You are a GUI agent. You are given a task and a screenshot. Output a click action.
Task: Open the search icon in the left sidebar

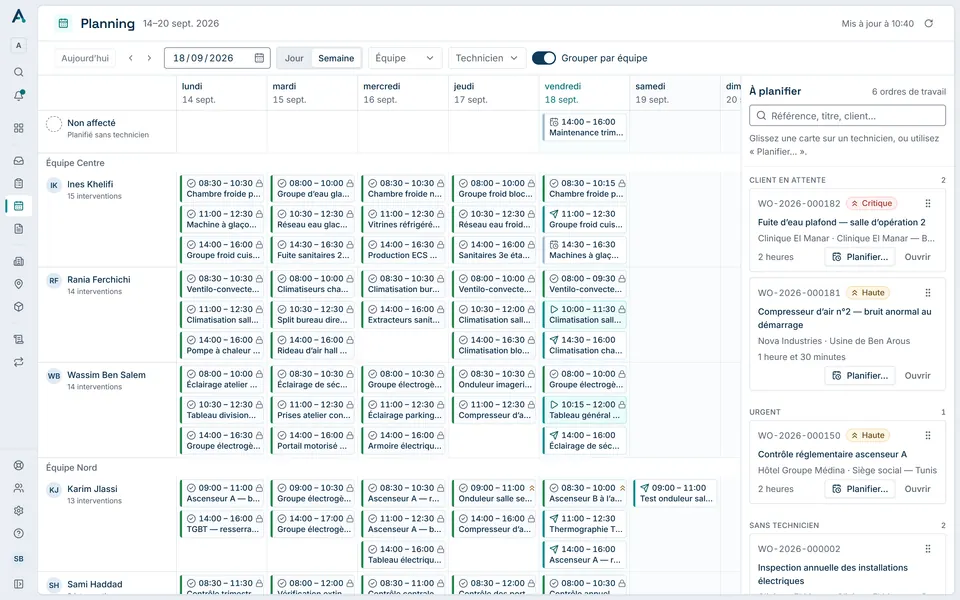(18, 72)
